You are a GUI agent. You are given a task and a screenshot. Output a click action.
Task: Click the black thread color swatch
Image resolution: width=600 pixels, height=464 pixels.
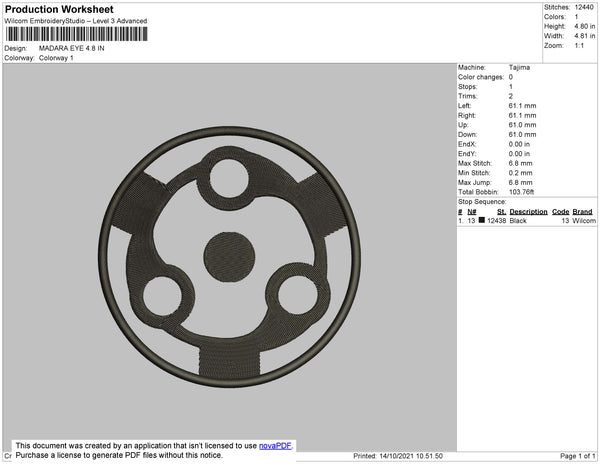[x=483, y=220]
